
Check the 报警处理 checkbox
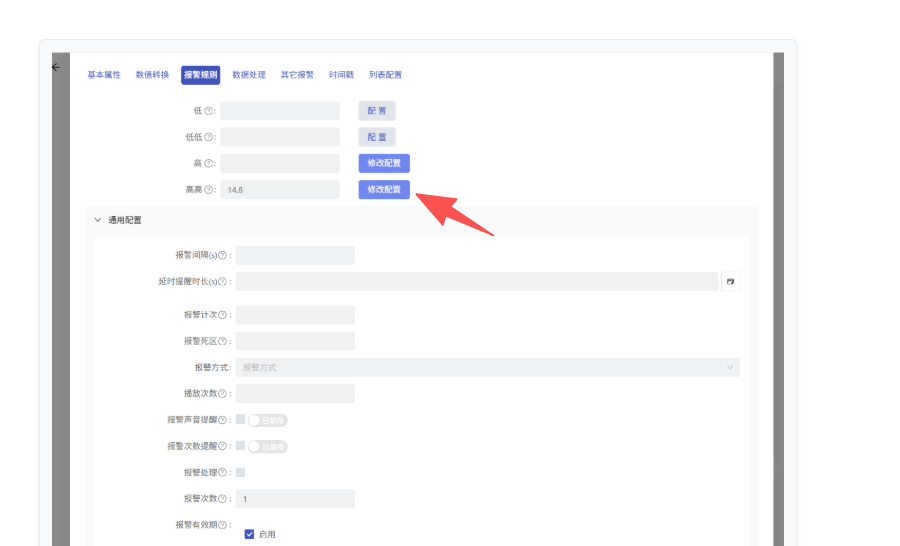tap(241, 472)
